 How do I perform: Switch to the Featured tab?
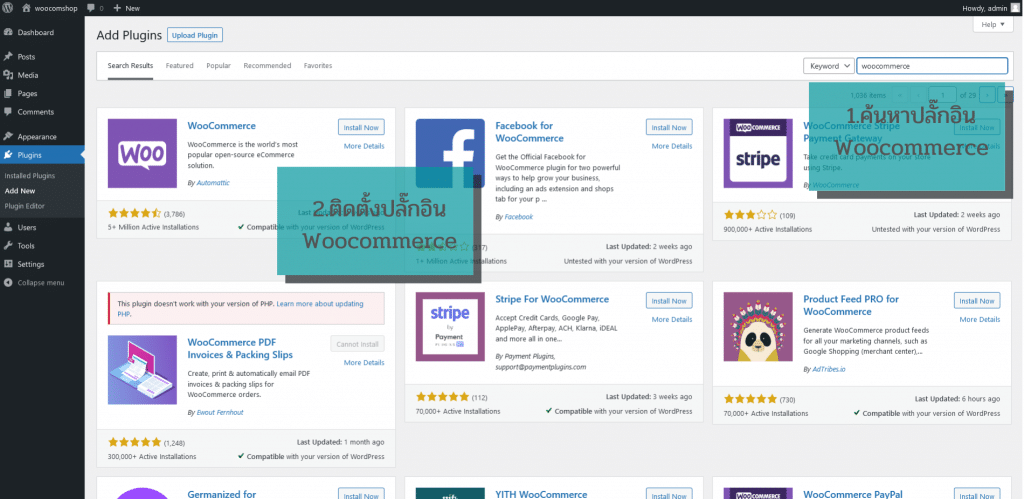(179, 66)
